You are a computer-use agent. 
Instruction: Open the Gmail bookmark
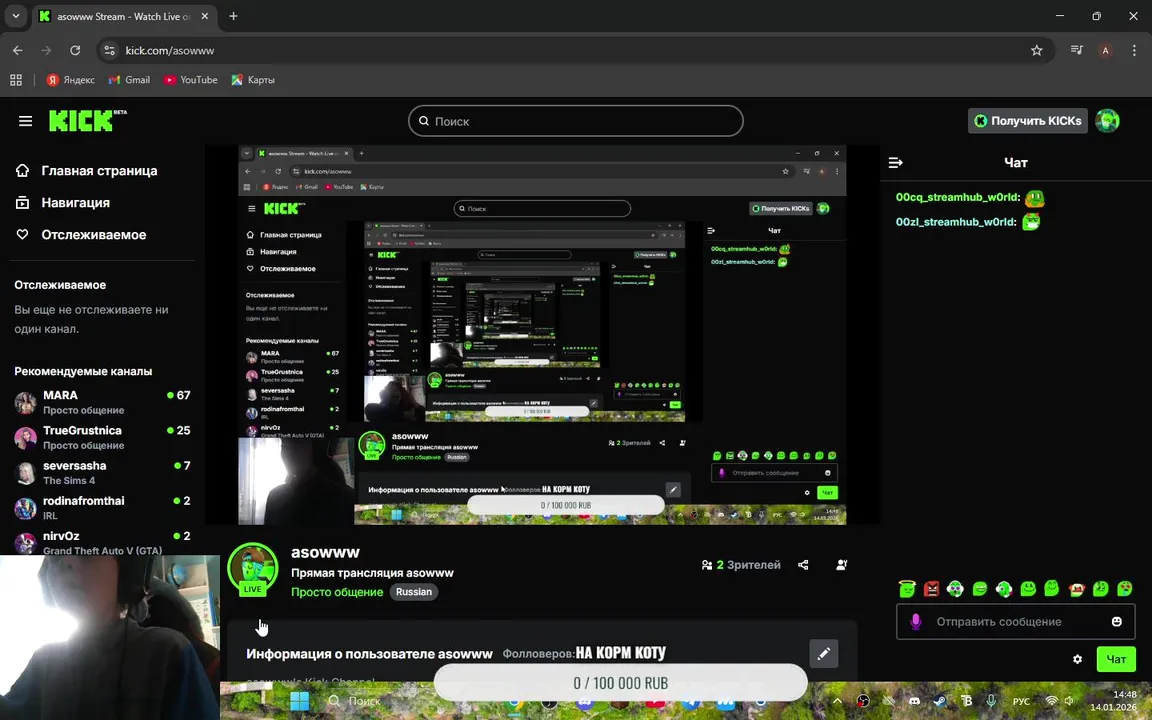(129, 80)
